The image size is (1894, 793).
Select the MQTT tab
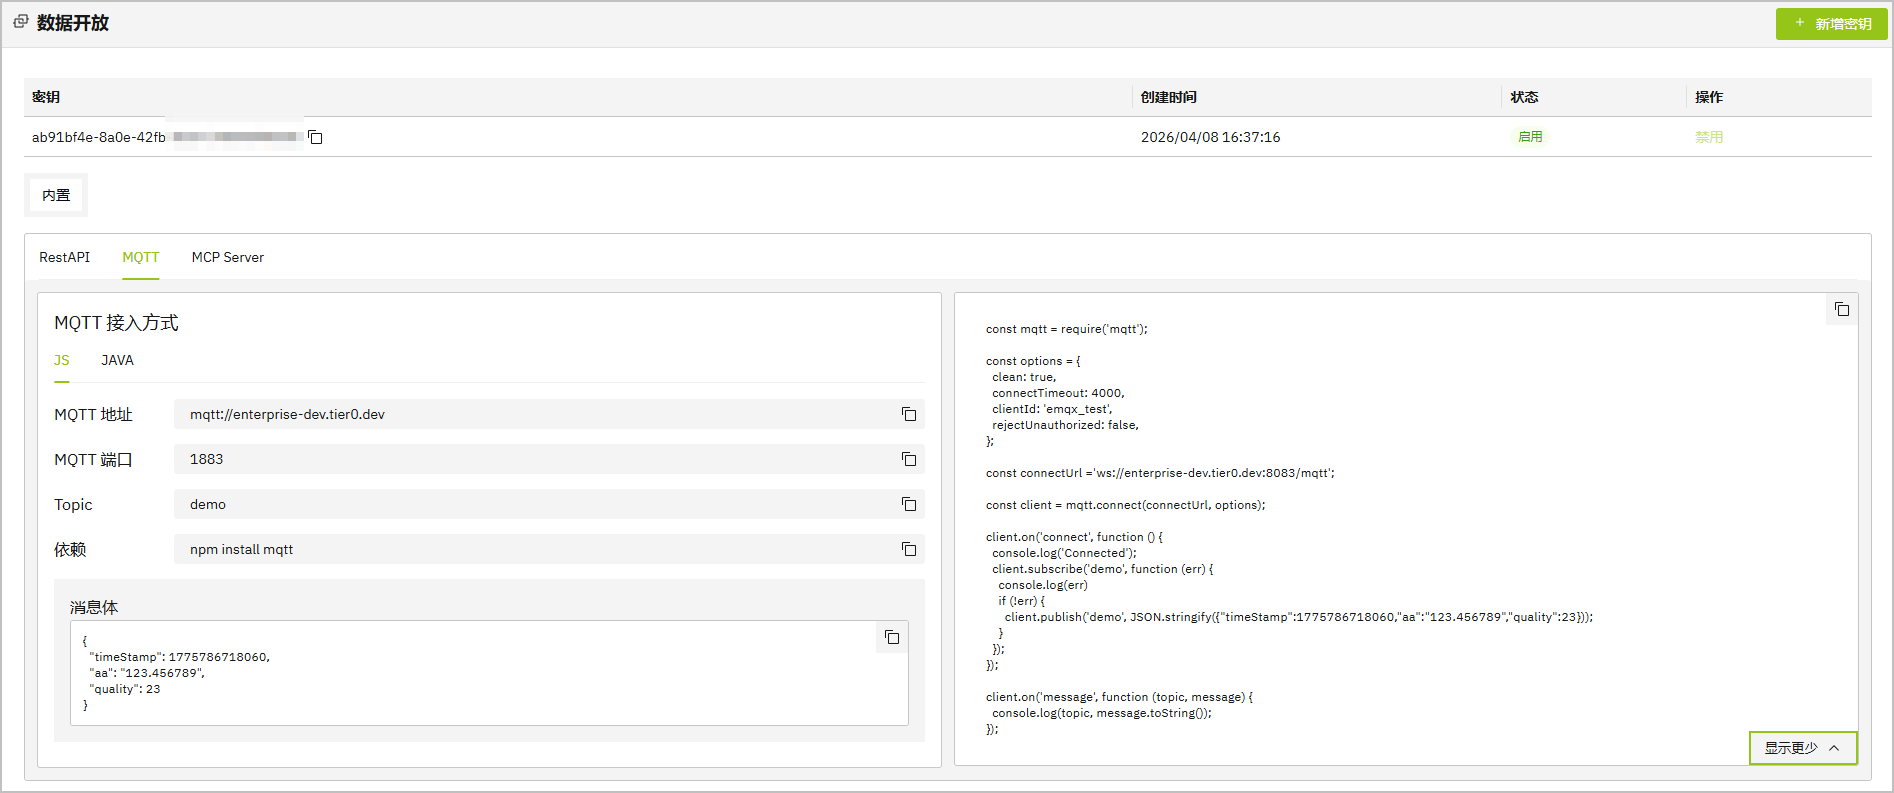point(141,257)
